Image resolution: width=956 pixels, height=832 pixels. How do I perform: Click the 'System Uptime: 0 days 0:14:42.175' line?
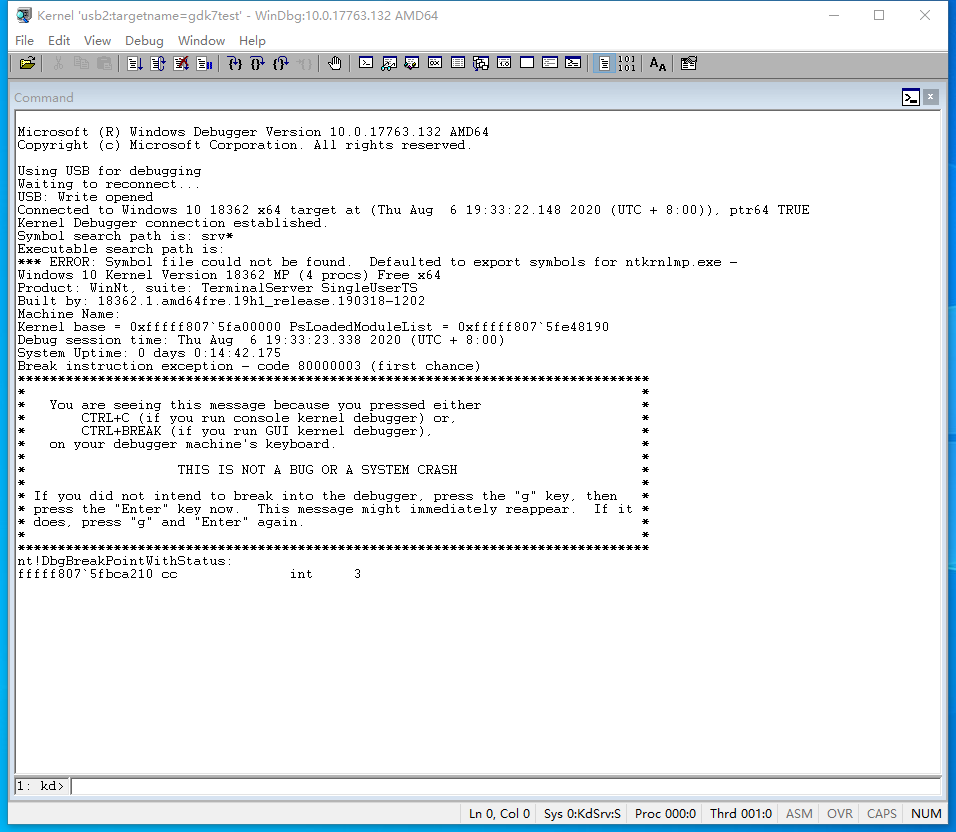pos(149,353)
